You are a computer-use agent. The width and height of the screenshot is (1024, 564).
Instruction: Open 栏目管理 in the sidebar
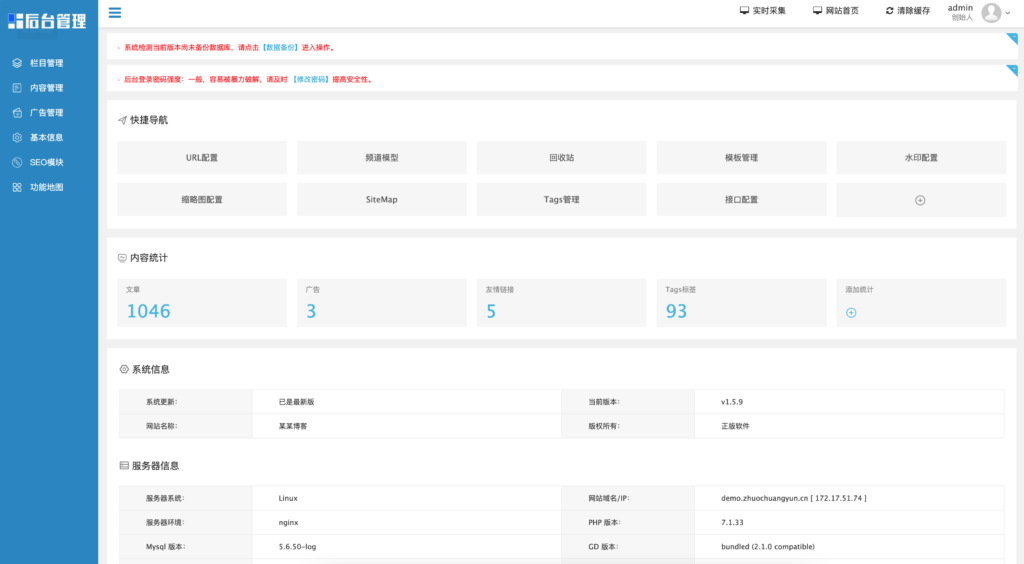pyautogui.click(x=46, y=63)
